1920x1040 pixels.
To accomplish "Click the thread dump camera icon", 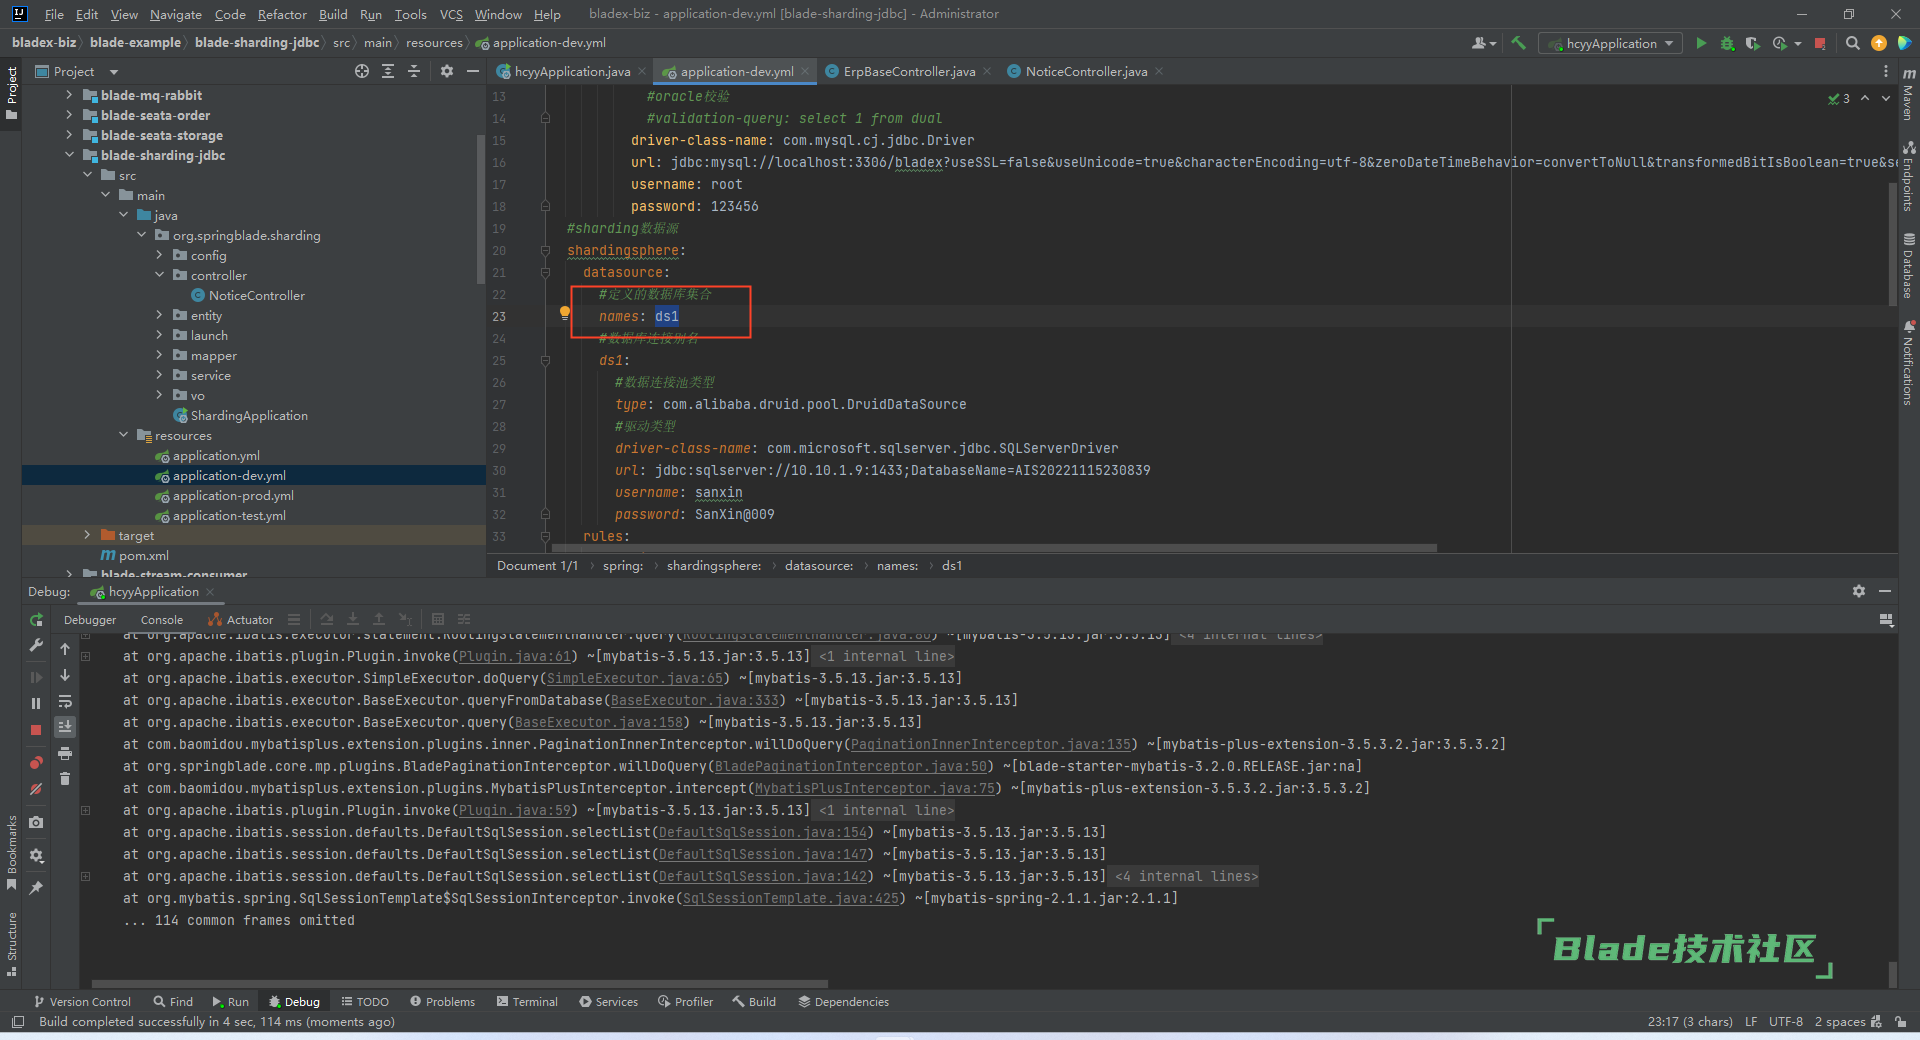I will (x=36, y=822).
